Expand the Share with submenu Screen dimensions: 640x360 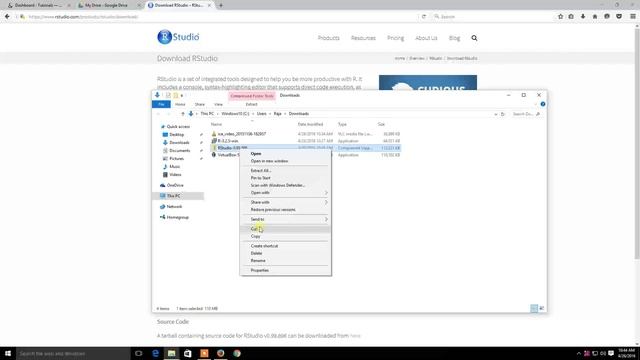285,202
